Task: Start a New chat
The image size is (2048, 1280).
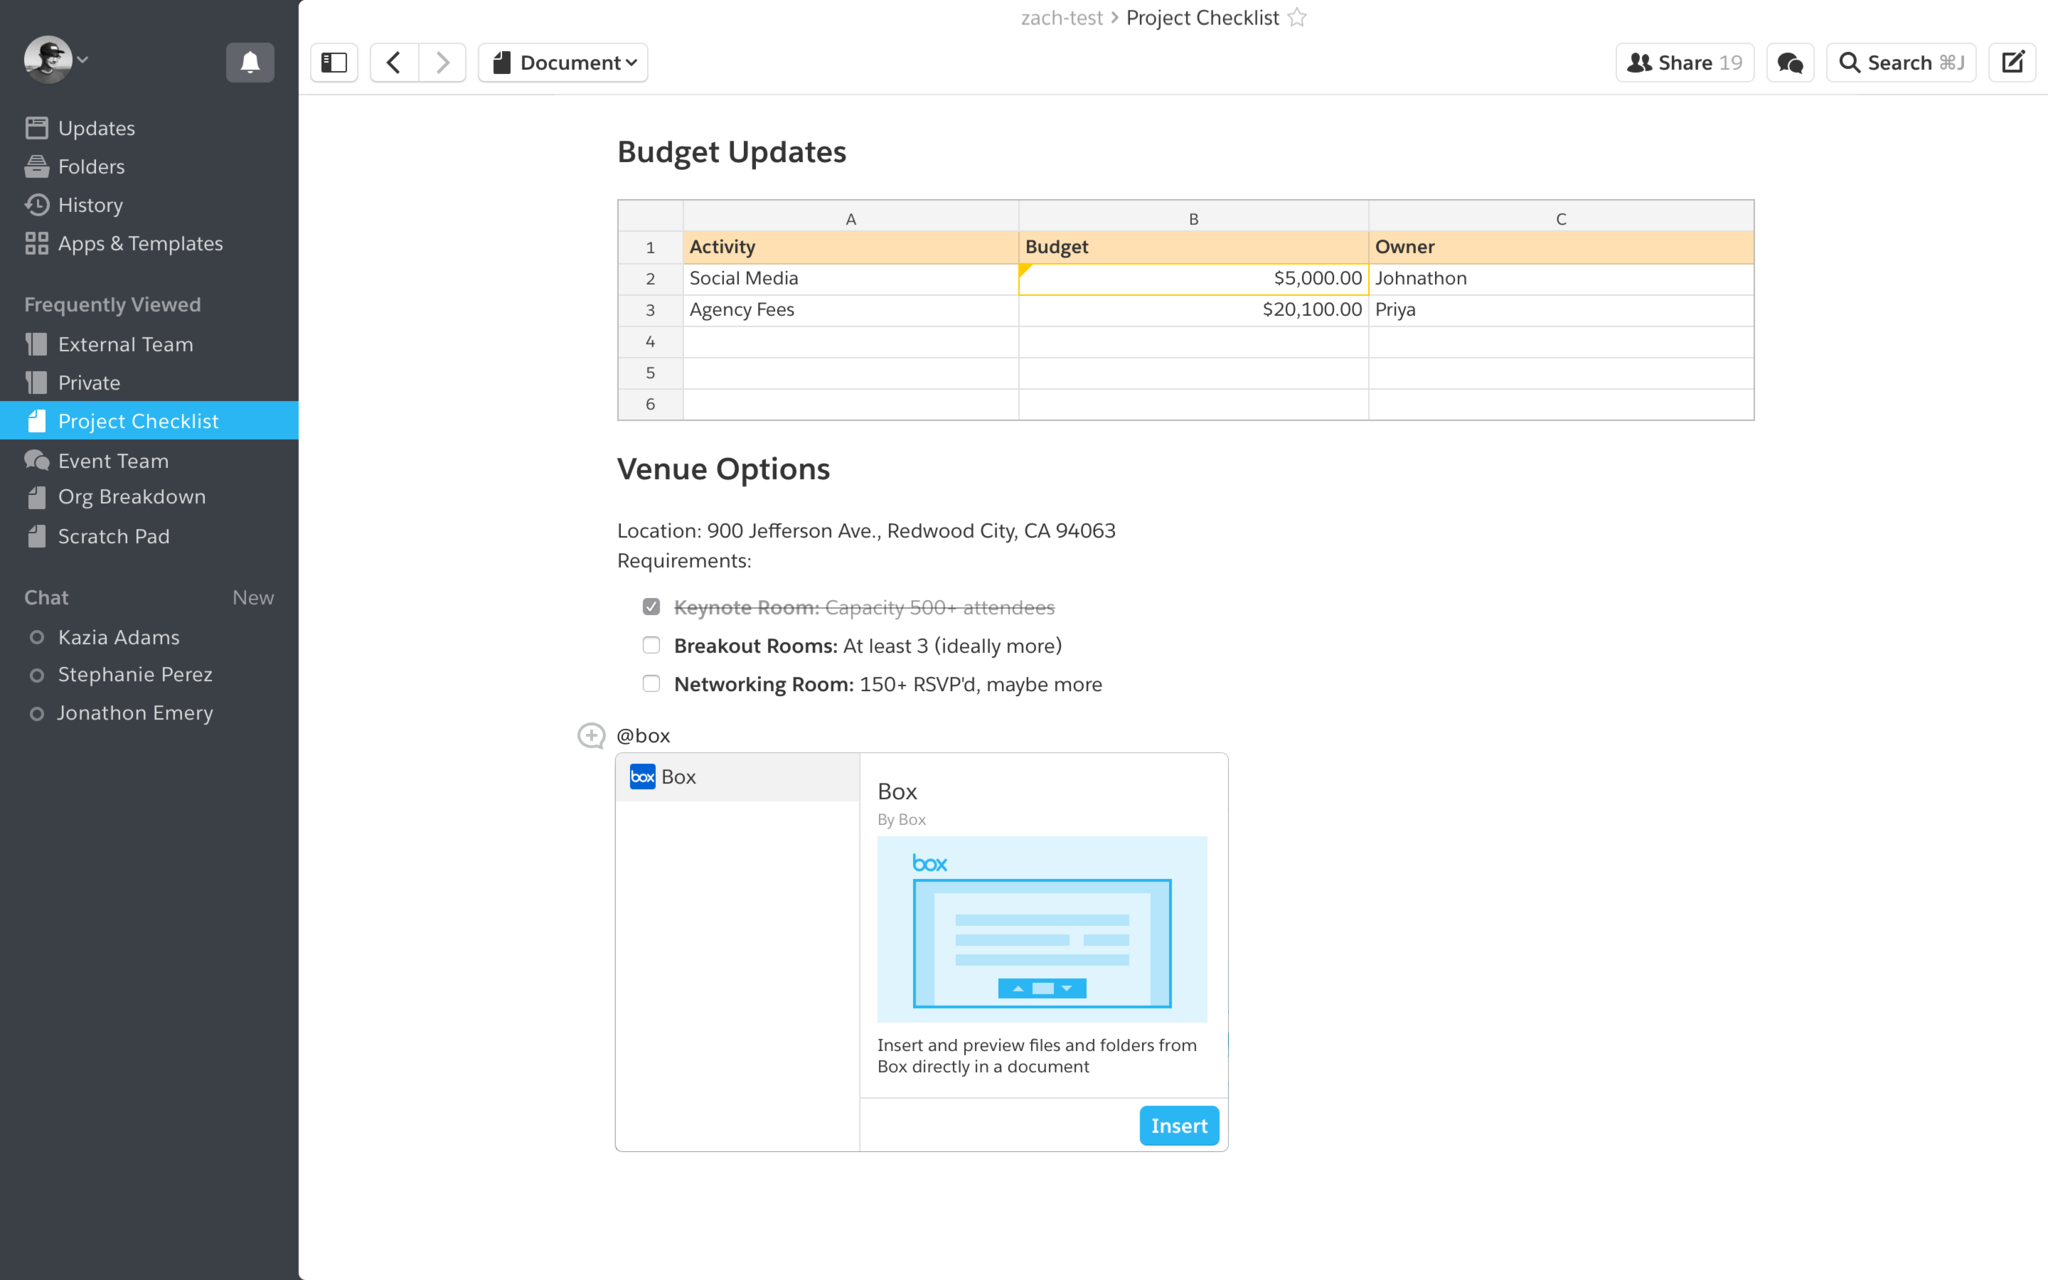Action: click(x=253, y=597)
